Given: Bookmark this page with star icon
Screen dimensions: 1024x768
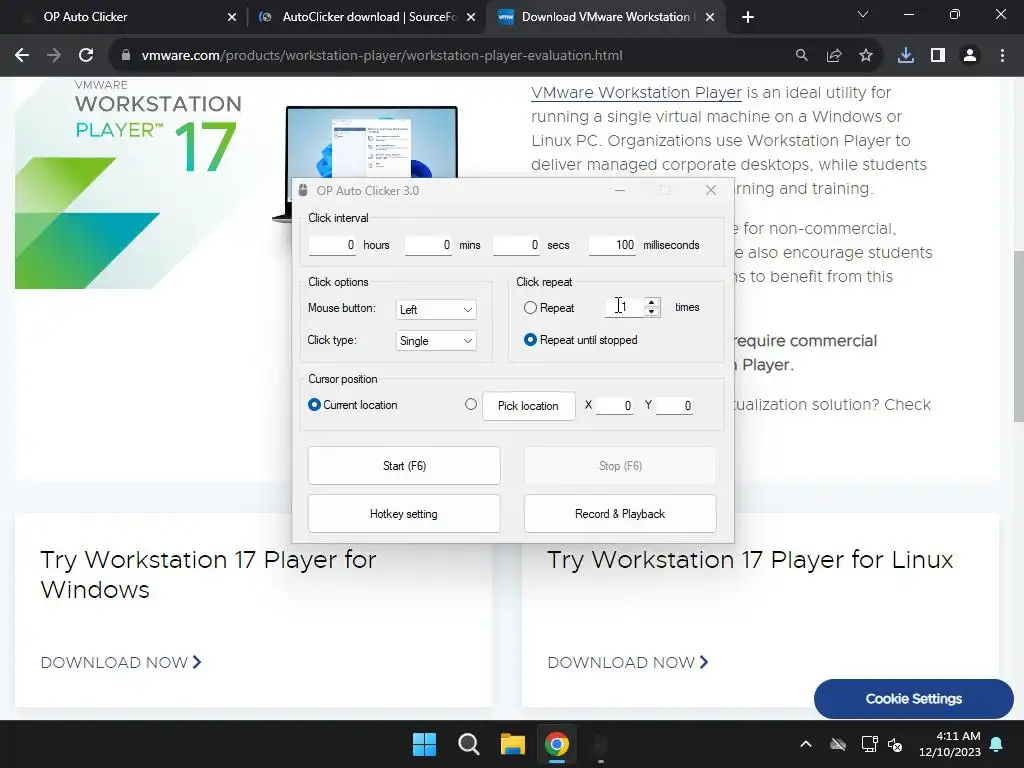Looking at the screenshot, I should (x=866, y=56).
